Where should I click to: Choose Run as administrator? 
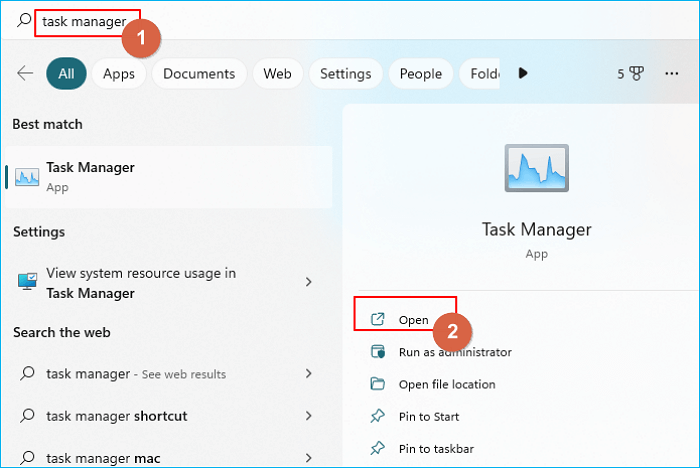click(x=455, y=352)
